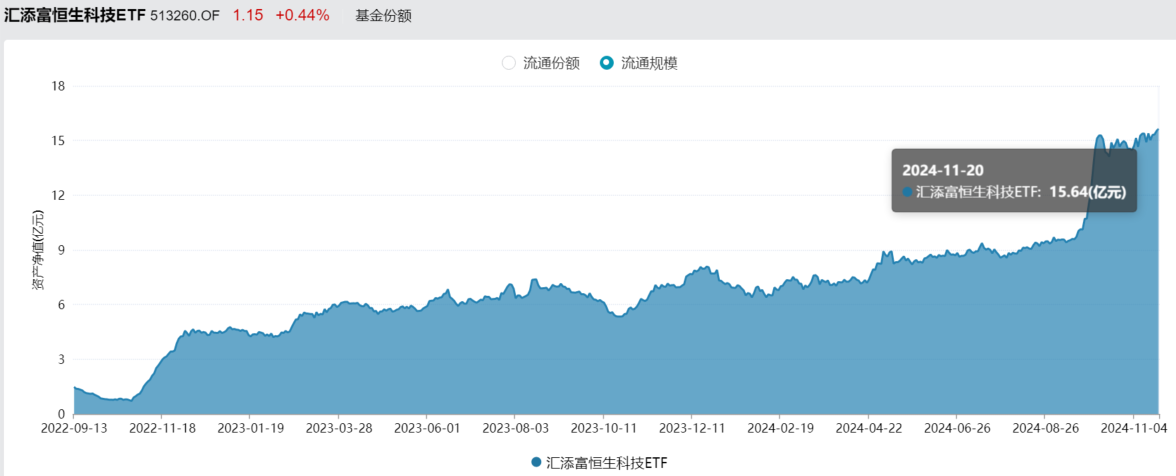
Task: Click the x-axis date 2022-11-18
Action: click(161, 429)
